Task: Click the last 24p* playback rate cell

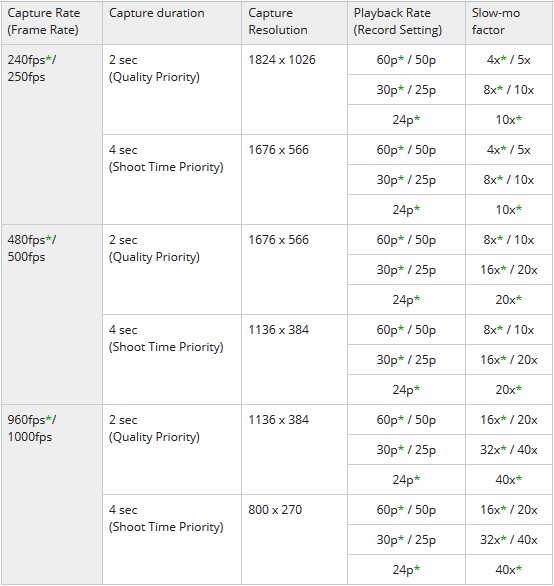Action: [x=406, y=570]
